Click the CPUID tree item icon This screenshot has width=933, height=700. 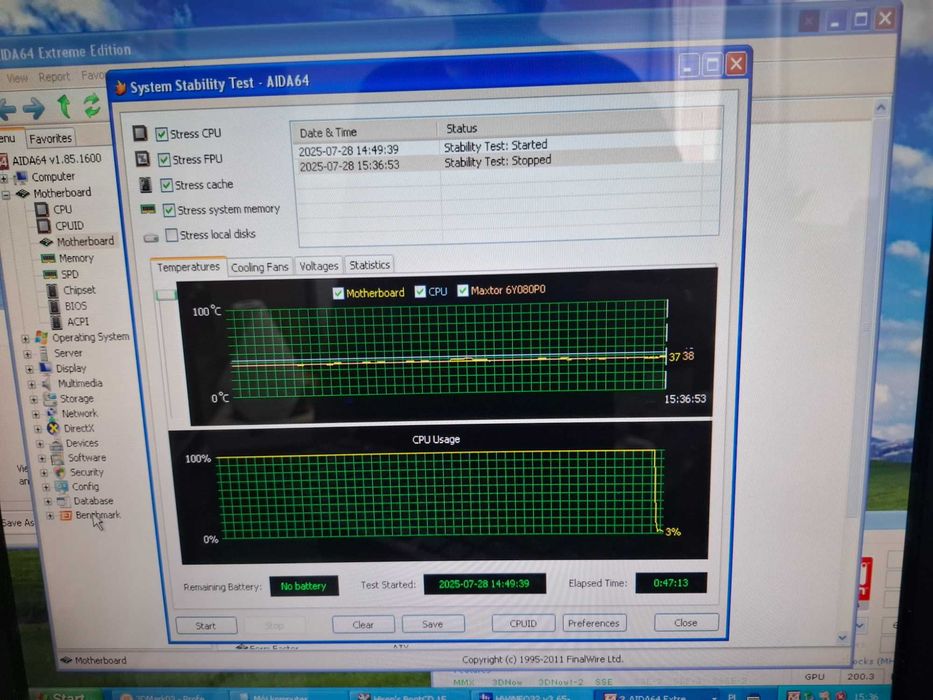43,226
